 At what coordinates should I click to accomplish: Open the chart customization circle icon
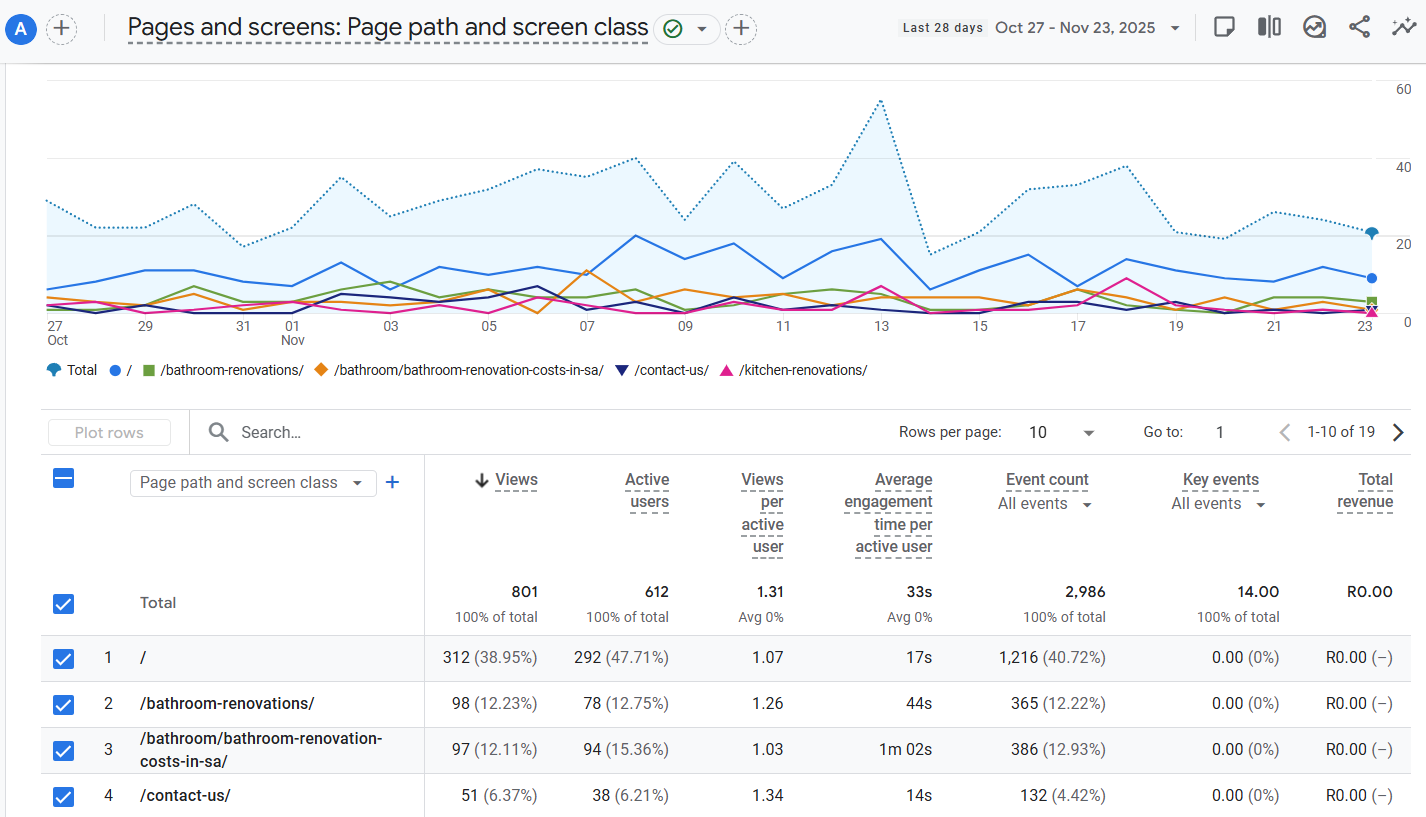1314,28
